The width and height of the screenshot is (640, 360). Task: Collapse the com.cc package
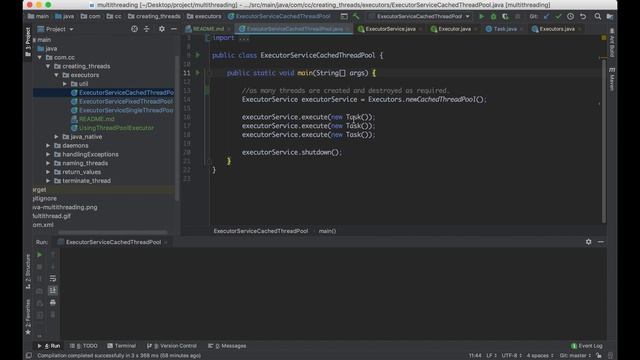40,58
